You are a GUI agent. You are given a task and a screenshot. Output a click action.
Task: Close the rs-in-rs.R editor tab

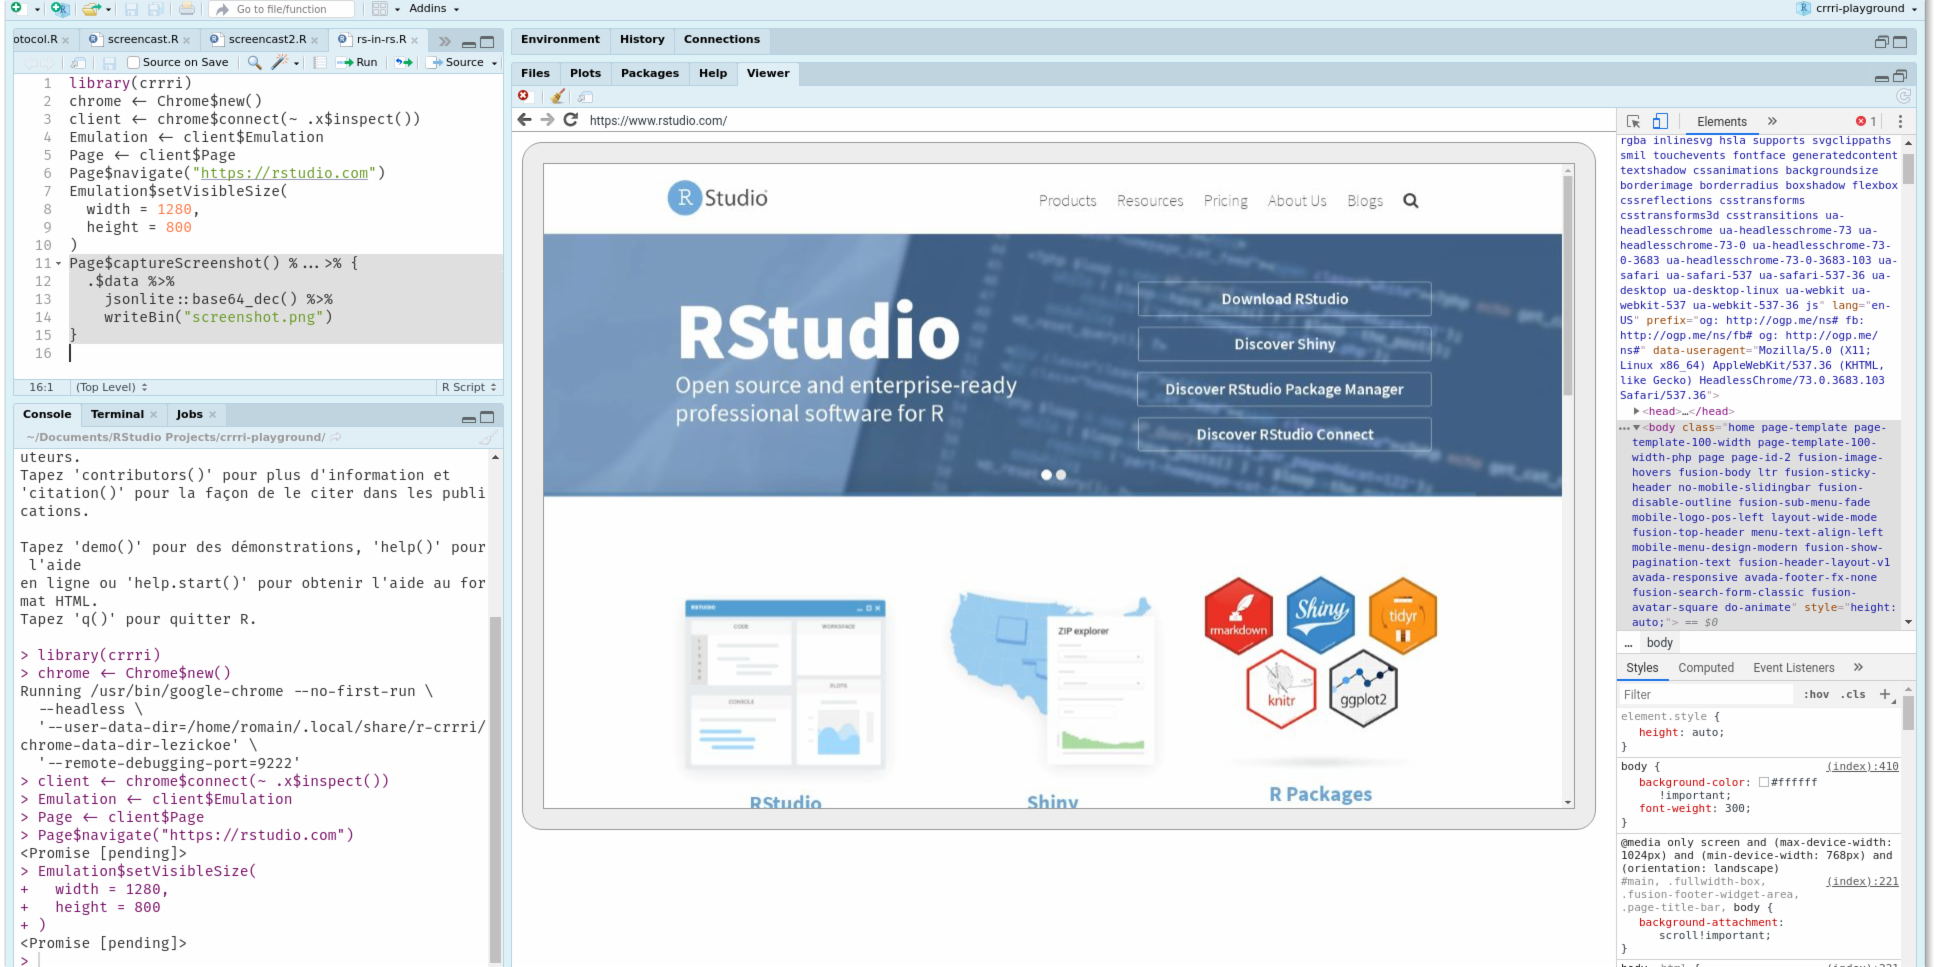pos(414,41)
